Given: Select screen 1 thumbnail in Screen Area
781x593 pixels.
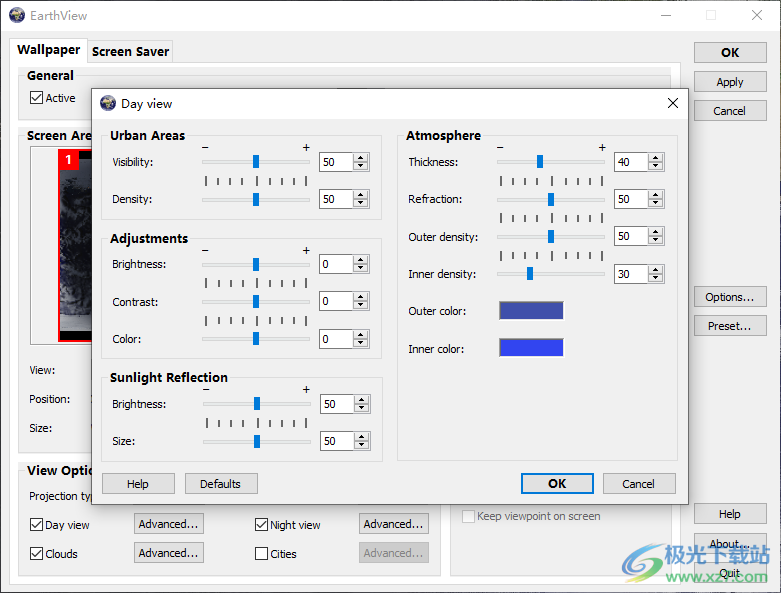Looking at the screenshot, I should (x=75, y=245).
